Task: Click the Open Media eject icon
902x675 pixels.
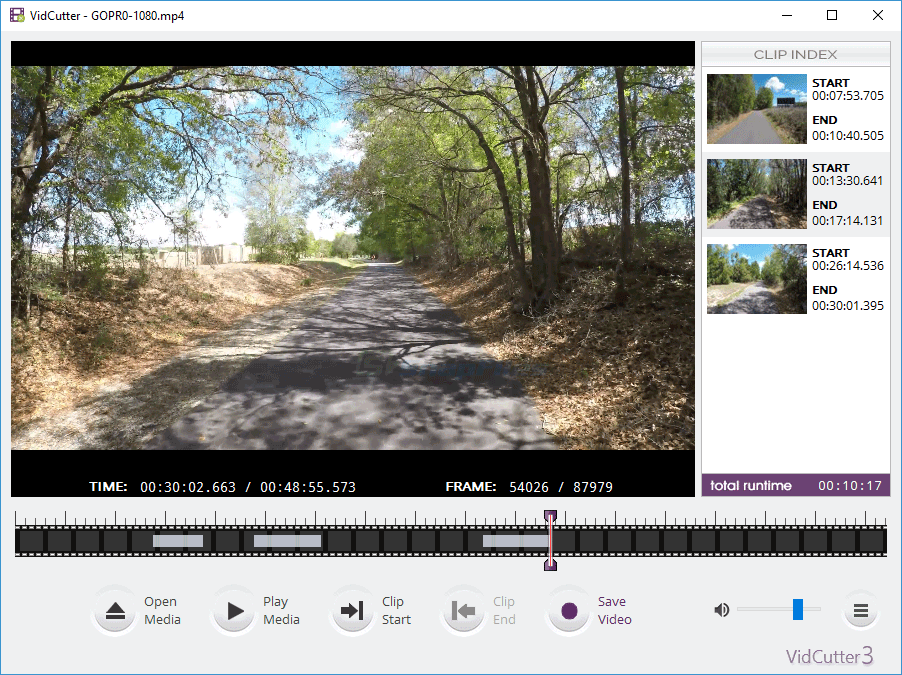Action: [x=116, y=611]
